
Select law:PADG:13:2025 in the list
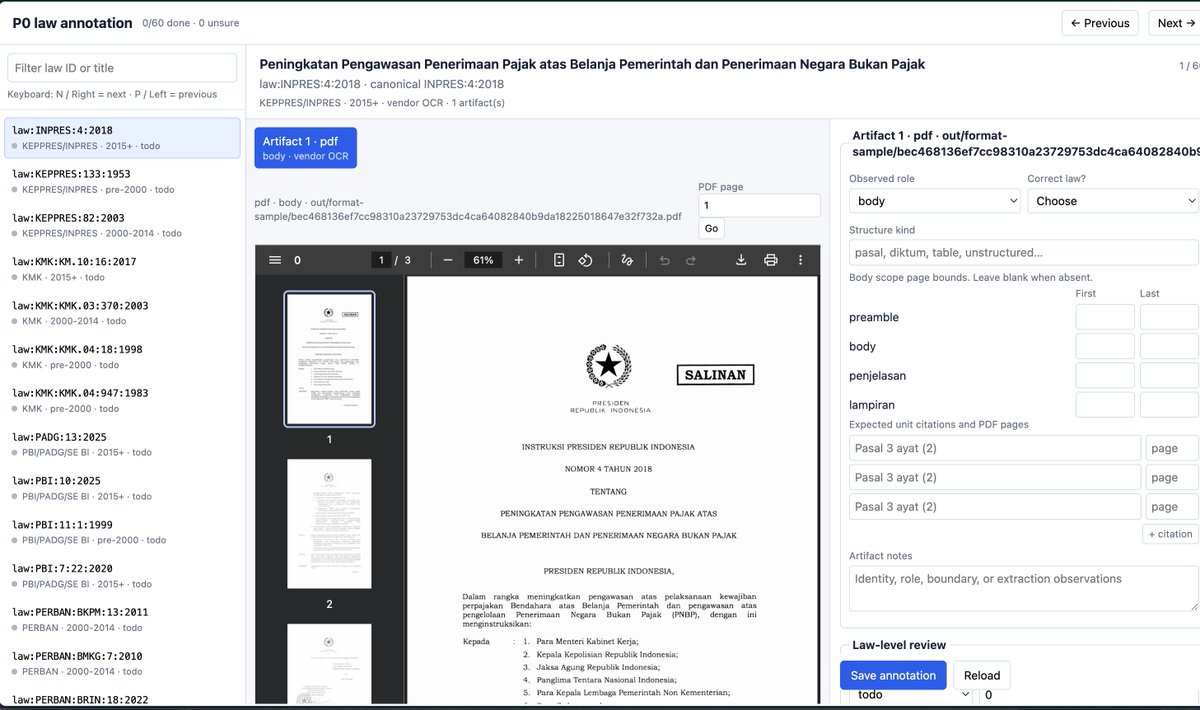tap(122, 444)
